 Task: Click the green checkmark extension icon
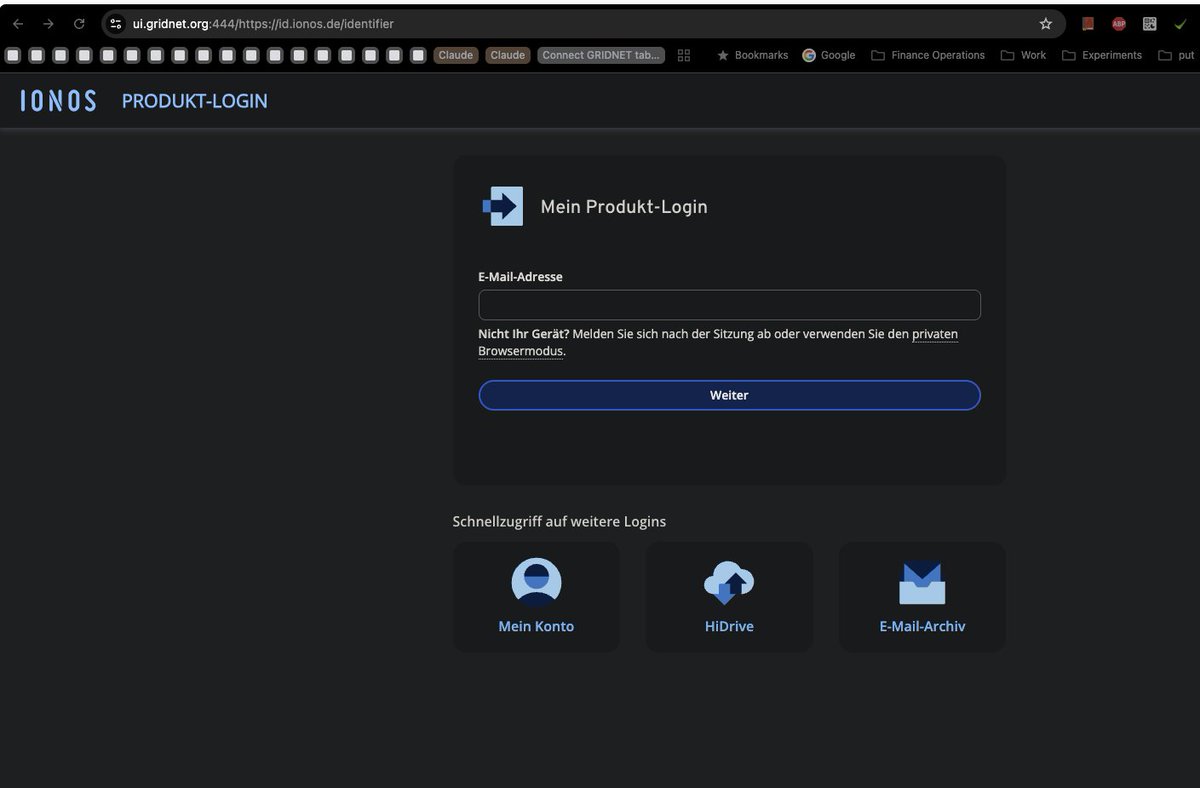(x=1180, y=24)
